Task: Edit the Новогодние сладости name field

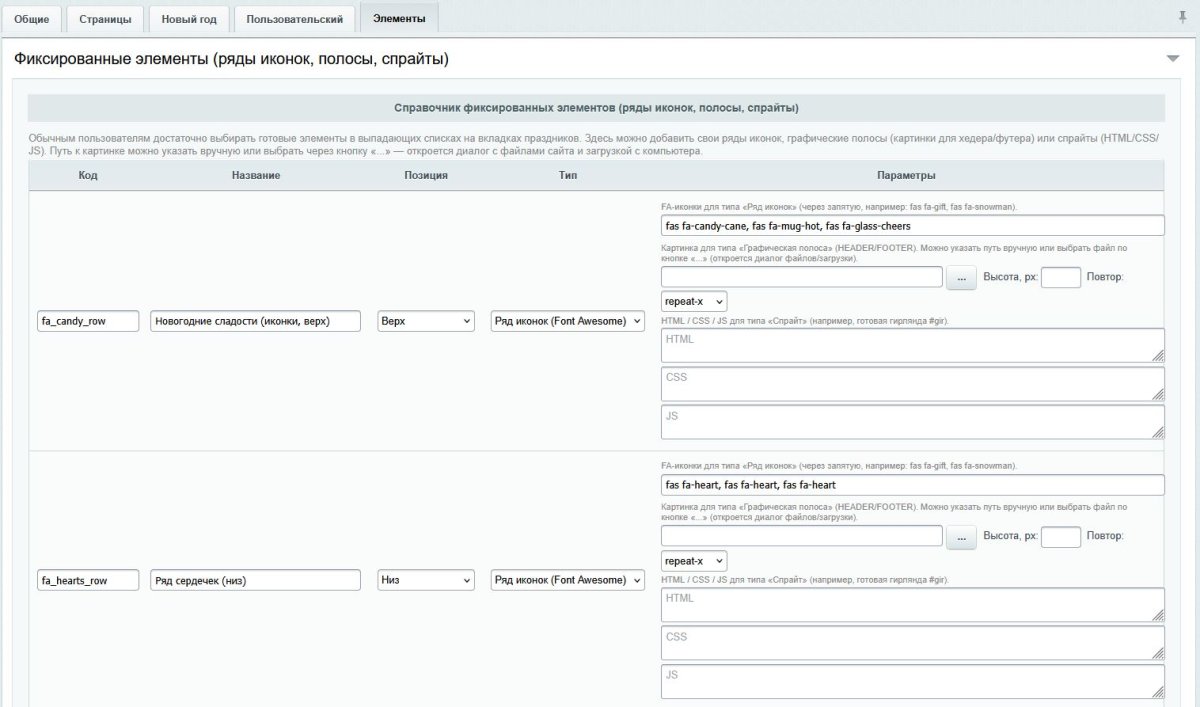Action: 255,321
